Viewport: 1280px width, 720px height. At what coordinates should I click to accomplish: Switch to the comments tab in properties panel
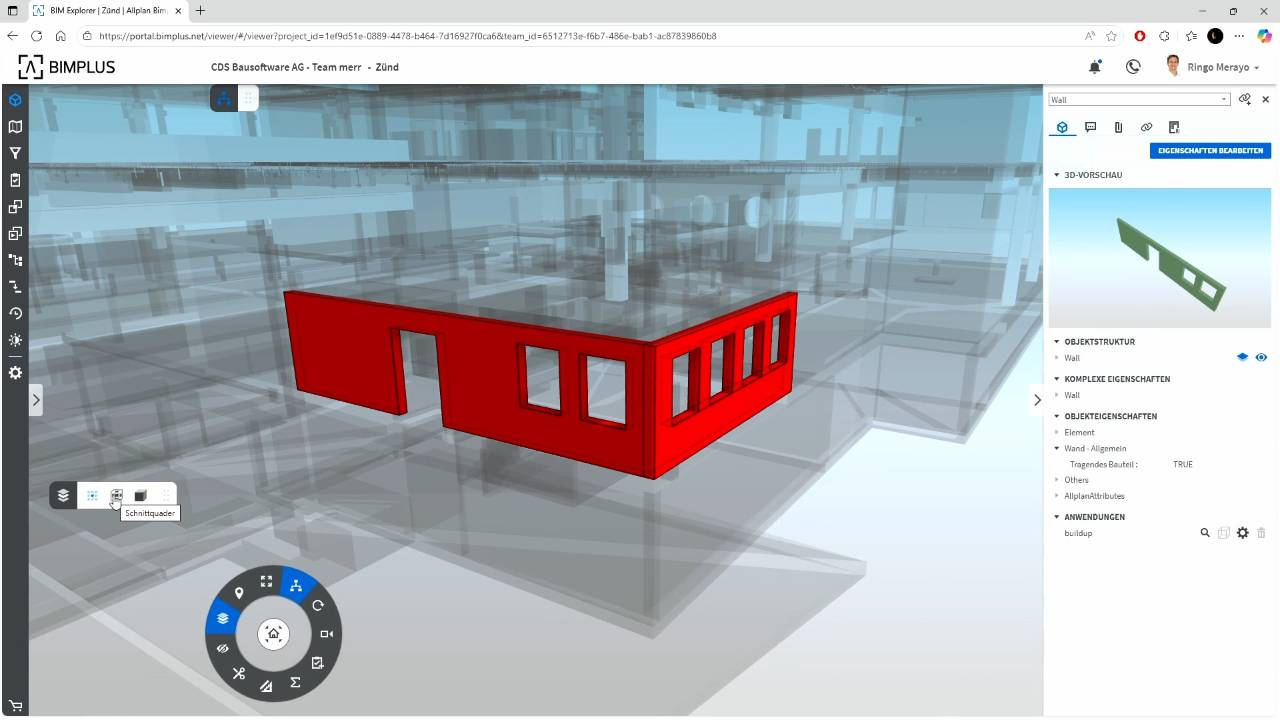(x=1090, y=127)
